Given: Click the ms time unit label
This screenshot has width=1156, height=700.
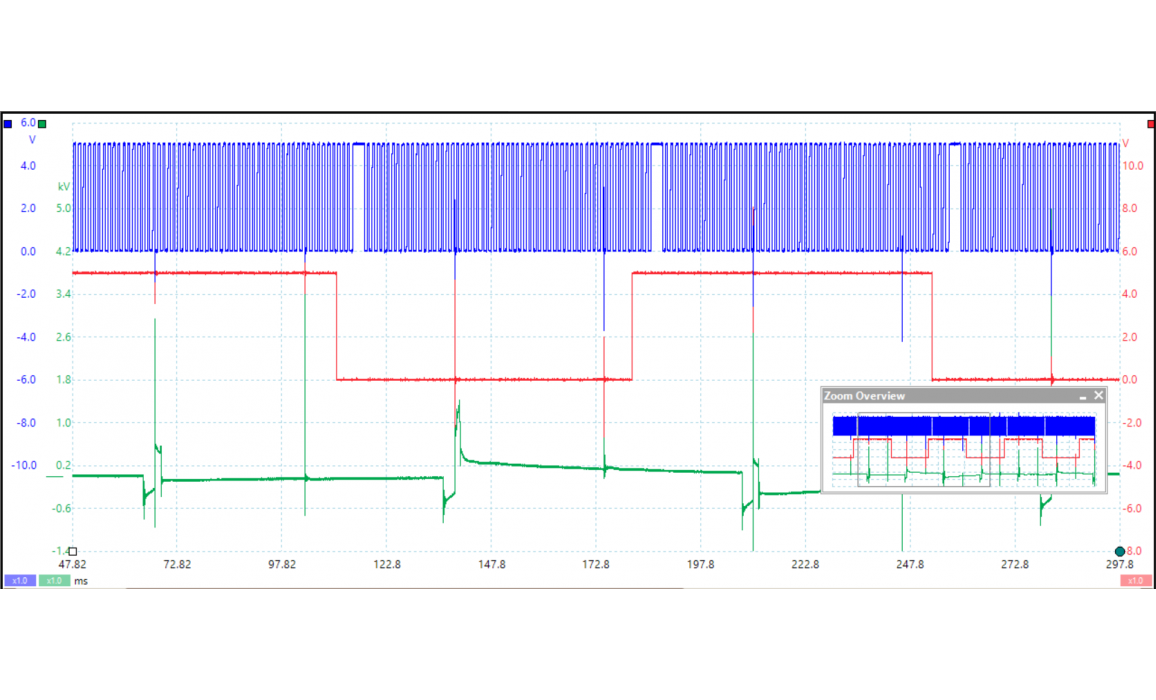Looking at the screenshot, I should click(80, 580).
